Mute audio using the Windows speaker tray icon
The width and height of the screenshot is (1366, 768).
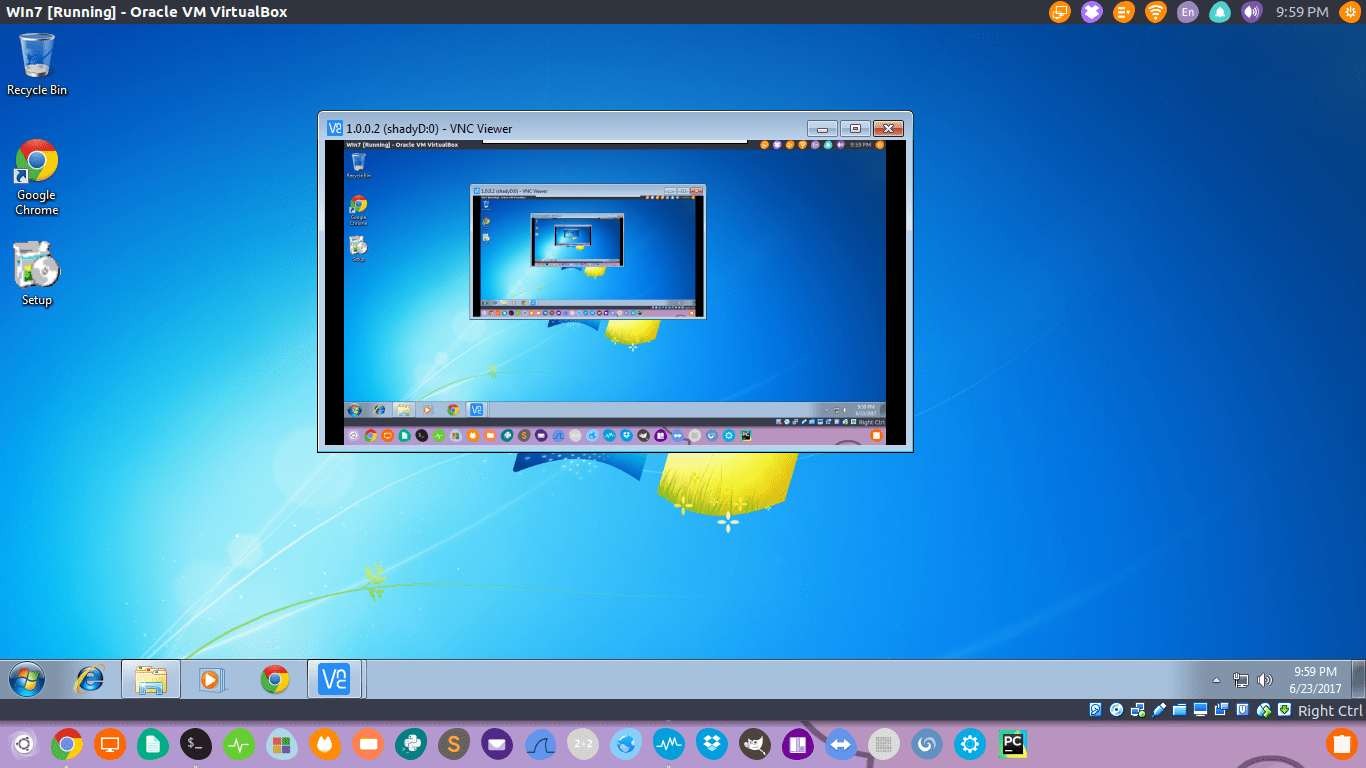tap(1265, 679)
